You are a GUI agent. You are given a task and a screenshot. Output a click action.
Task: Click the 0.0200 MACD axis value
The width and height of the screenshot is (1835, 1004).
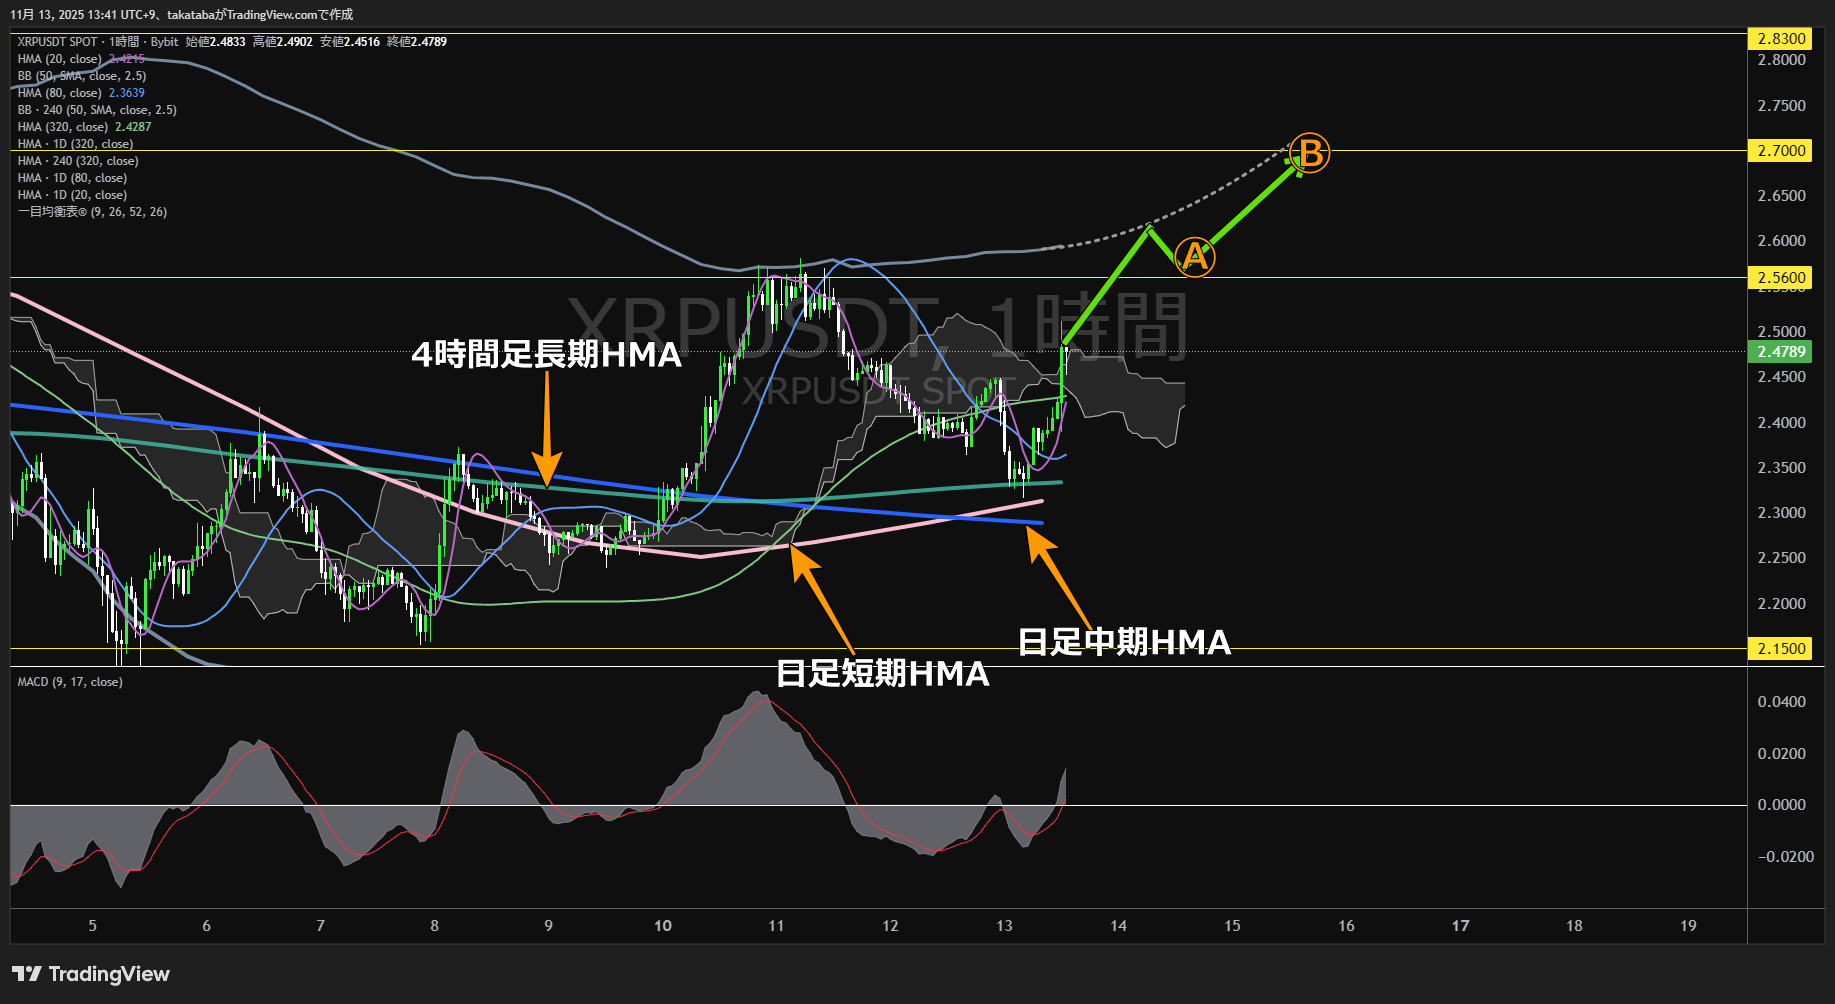(x=1782, y=753)
